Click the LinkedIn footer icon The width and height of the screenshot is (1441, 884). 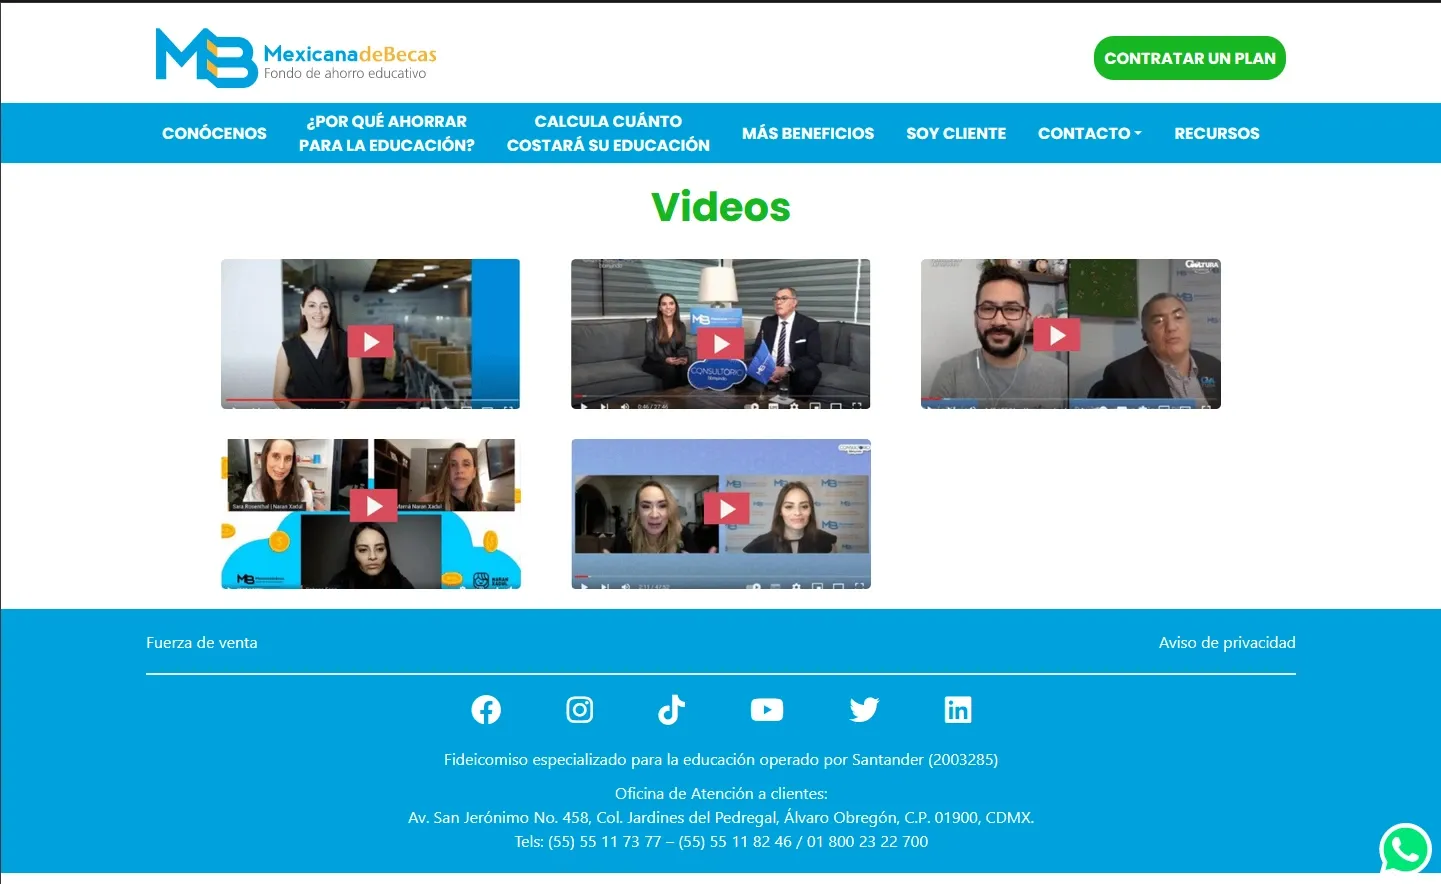point(958,709)
